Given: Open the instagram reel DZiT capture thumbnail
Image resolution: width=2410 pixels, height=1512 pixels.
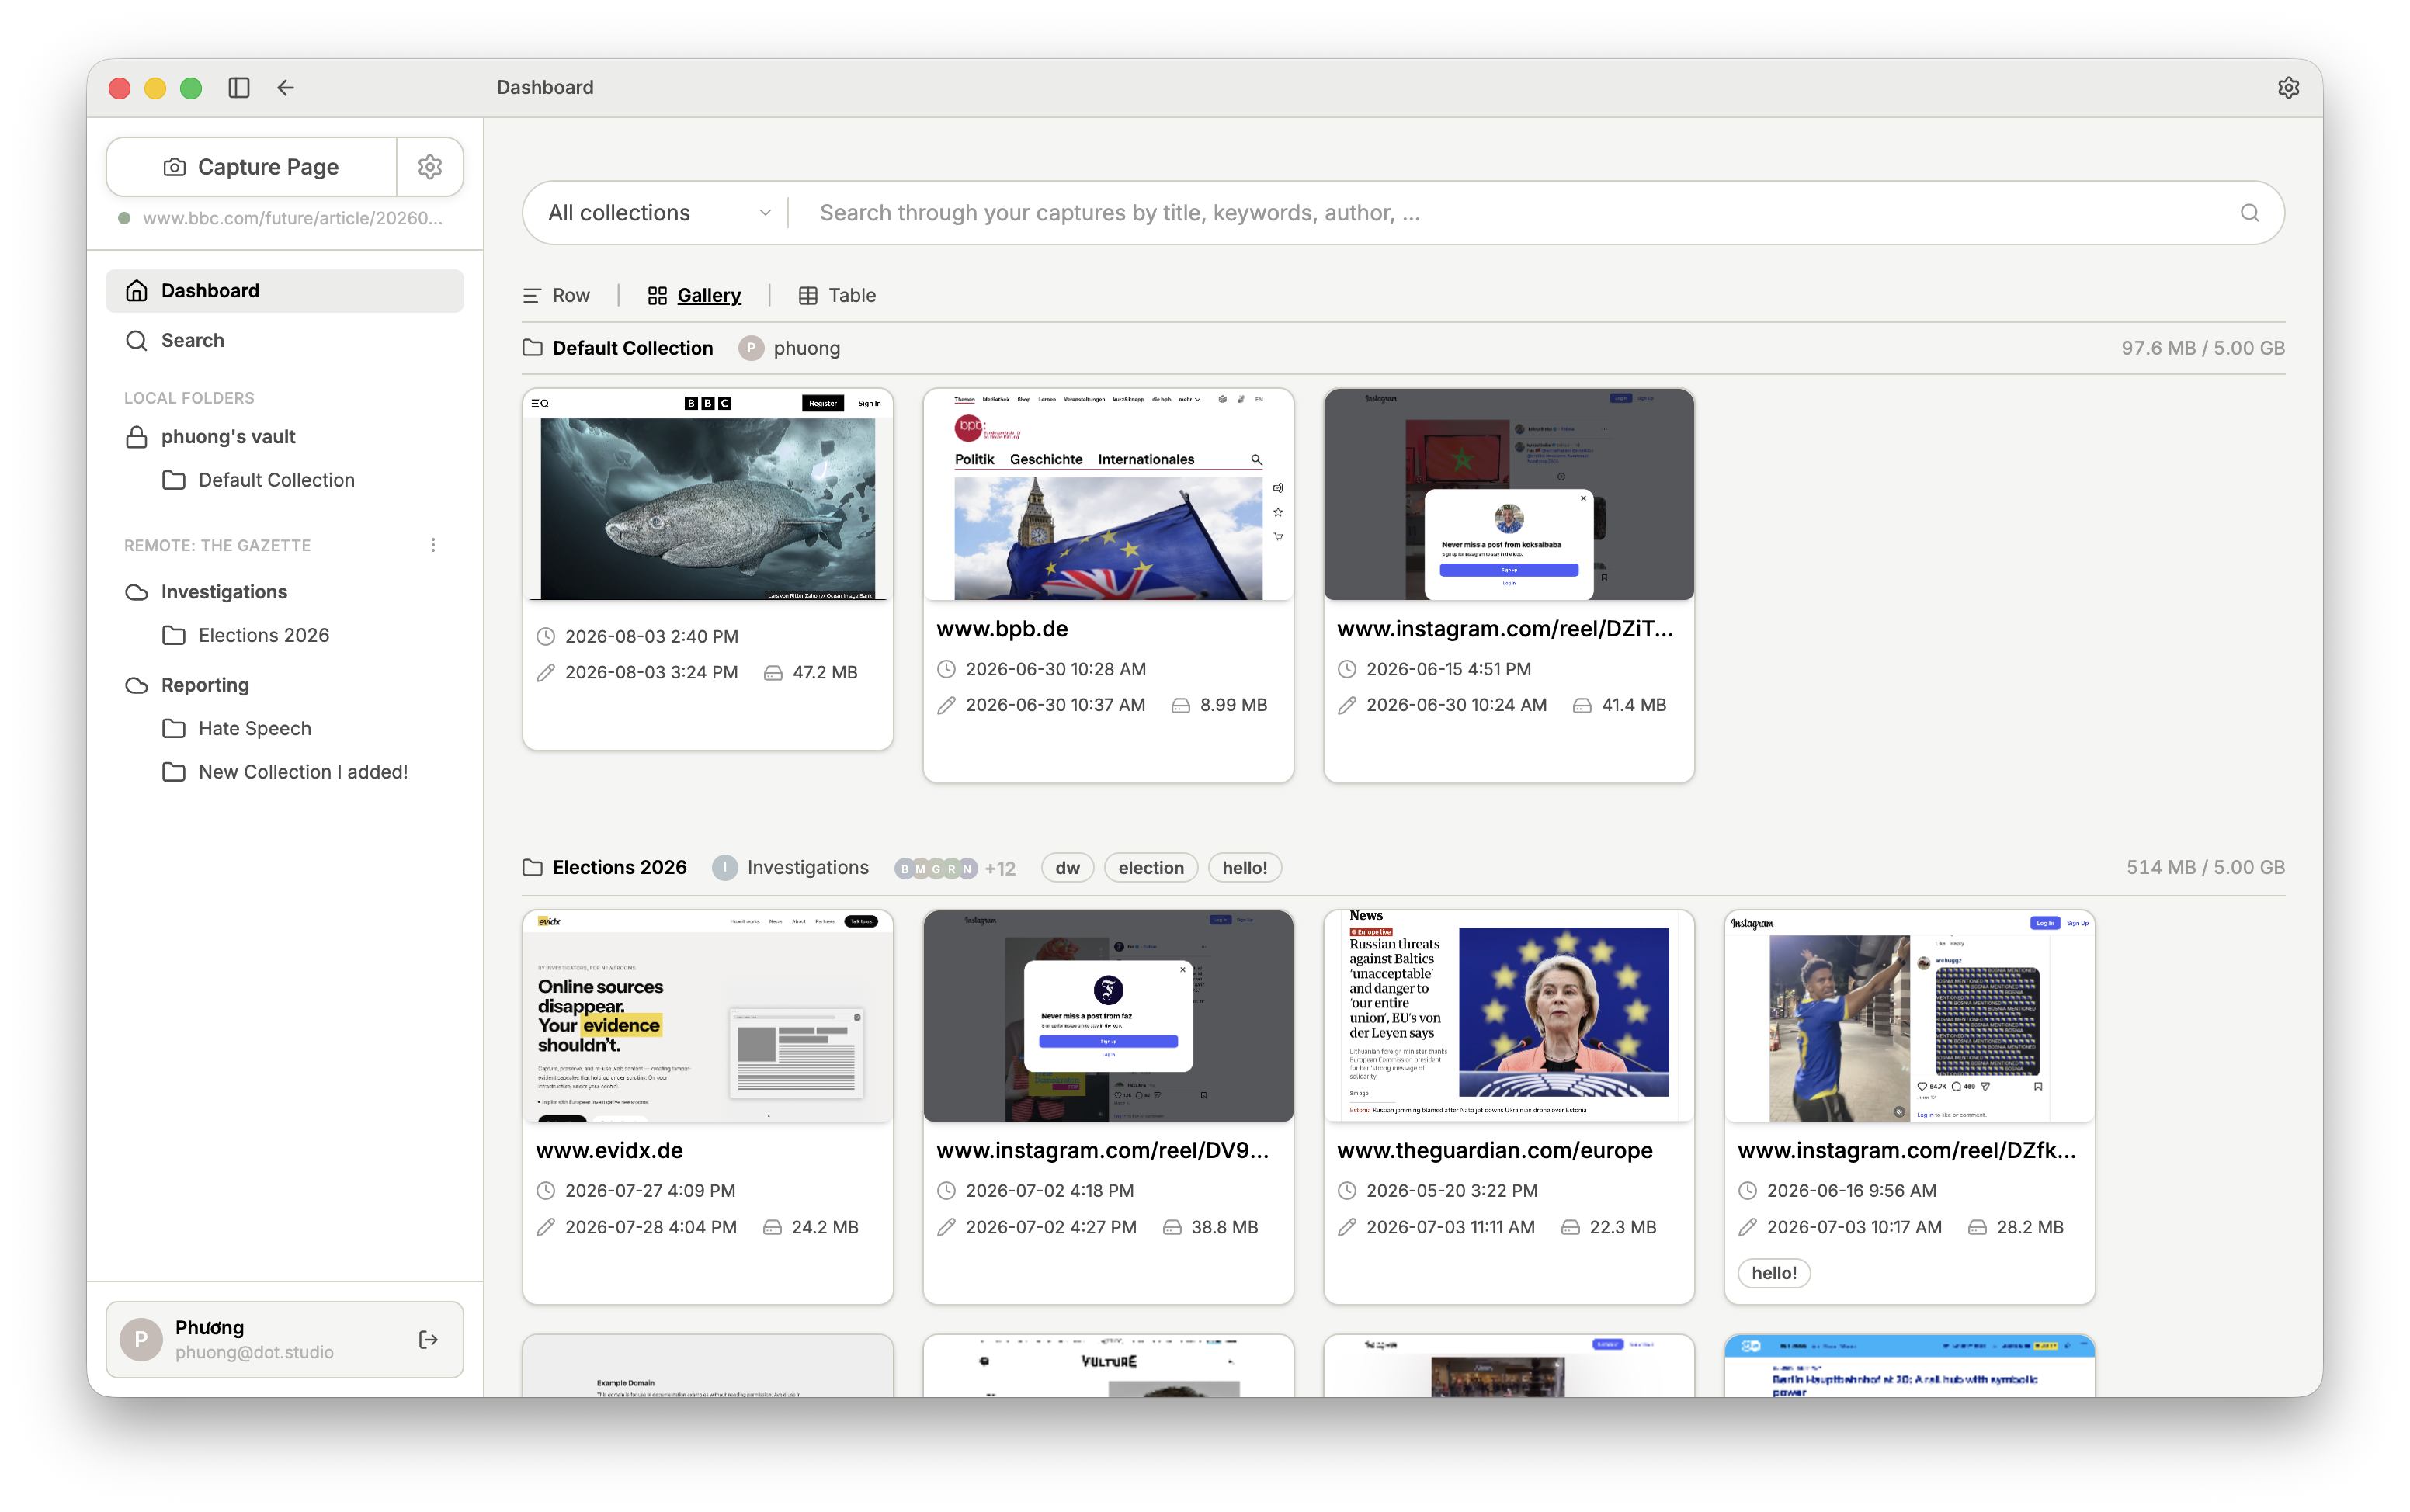Looking at the screenshot, I should 1508,495.
